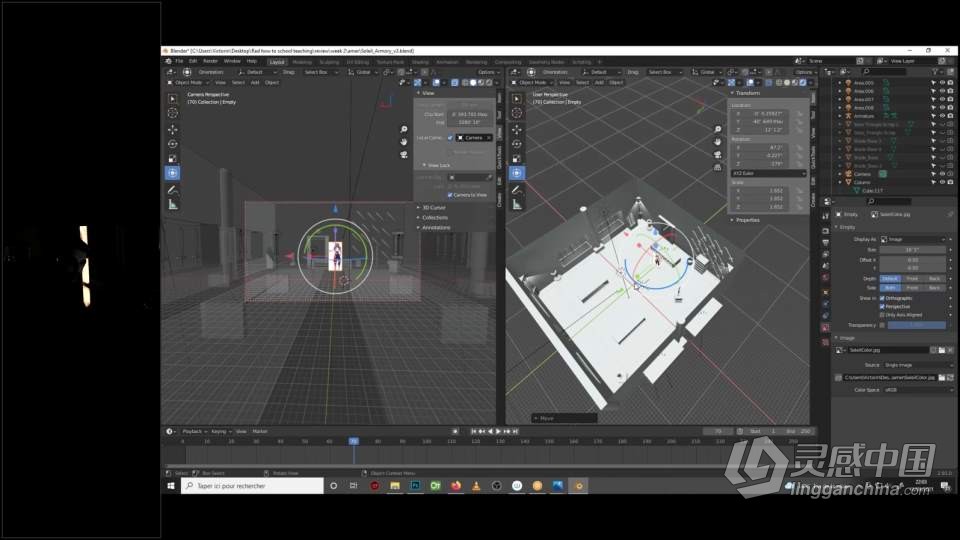Open Photoshop from the Windows taskbar
The height and width of the screenshot is (540, 960).
click(415, 486)
